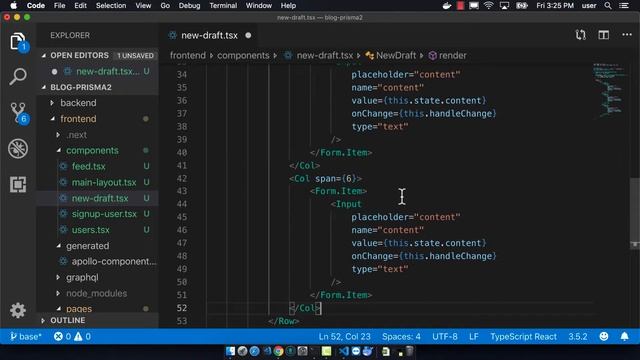Change language mode TypeScript React
This screenshot has height=360, width=640.
coord(523,337)
